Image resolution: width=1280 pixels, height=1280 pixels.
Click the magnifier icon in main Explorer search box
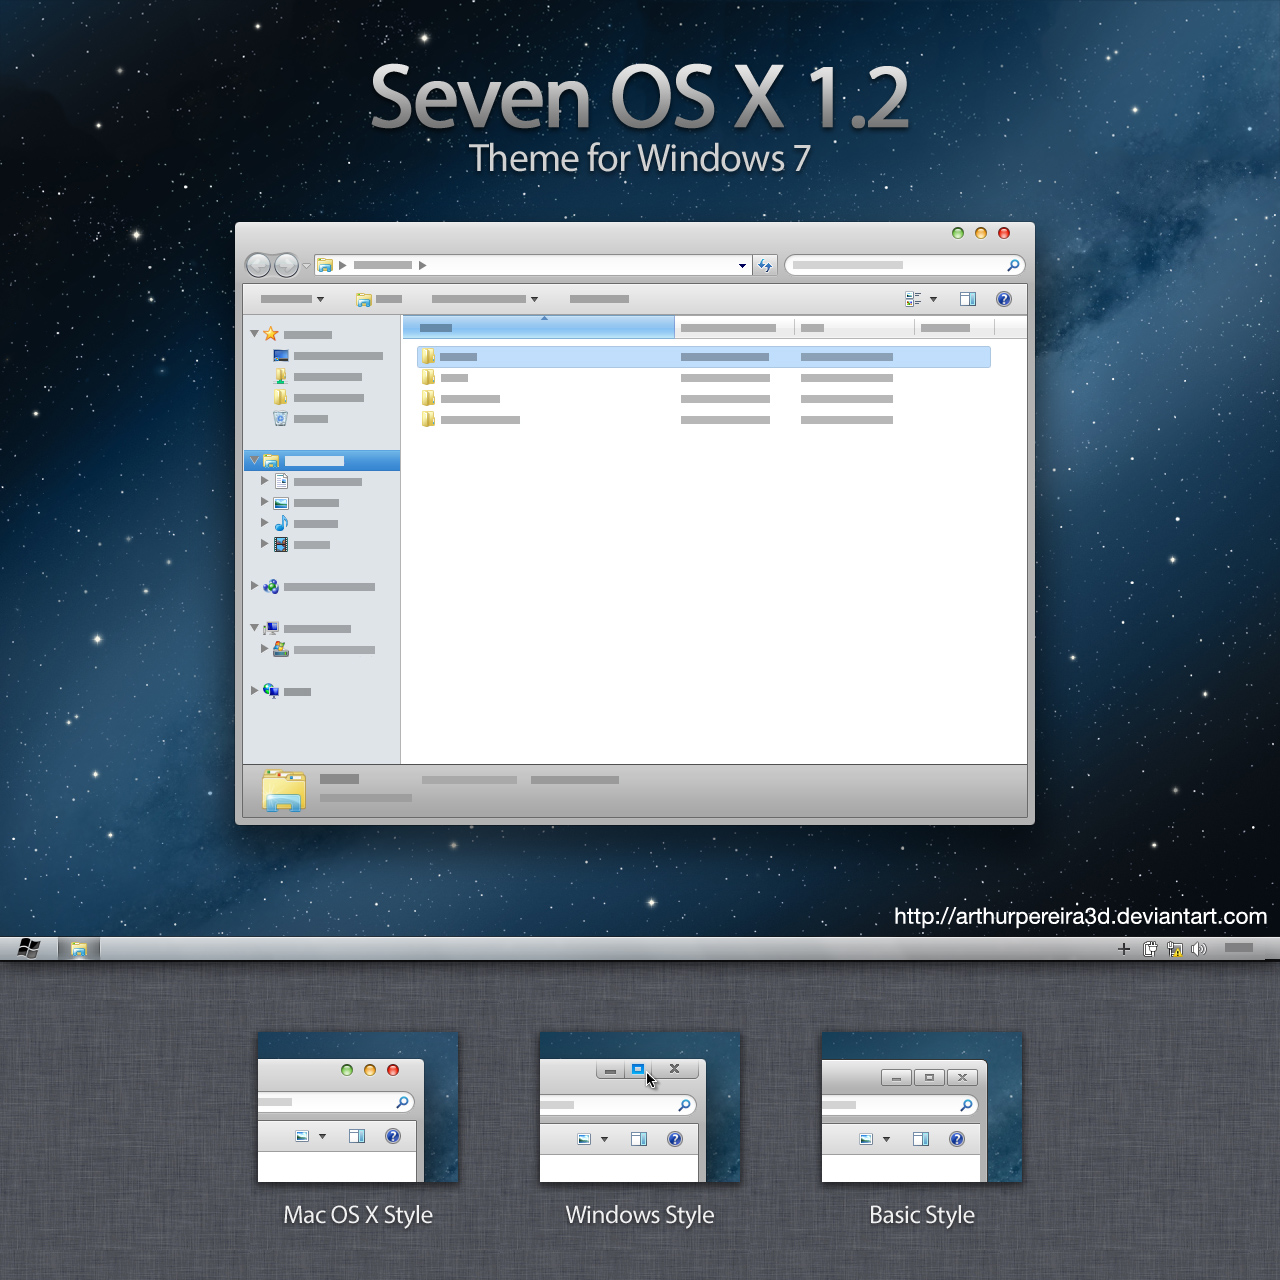[x=1013, y=265]
